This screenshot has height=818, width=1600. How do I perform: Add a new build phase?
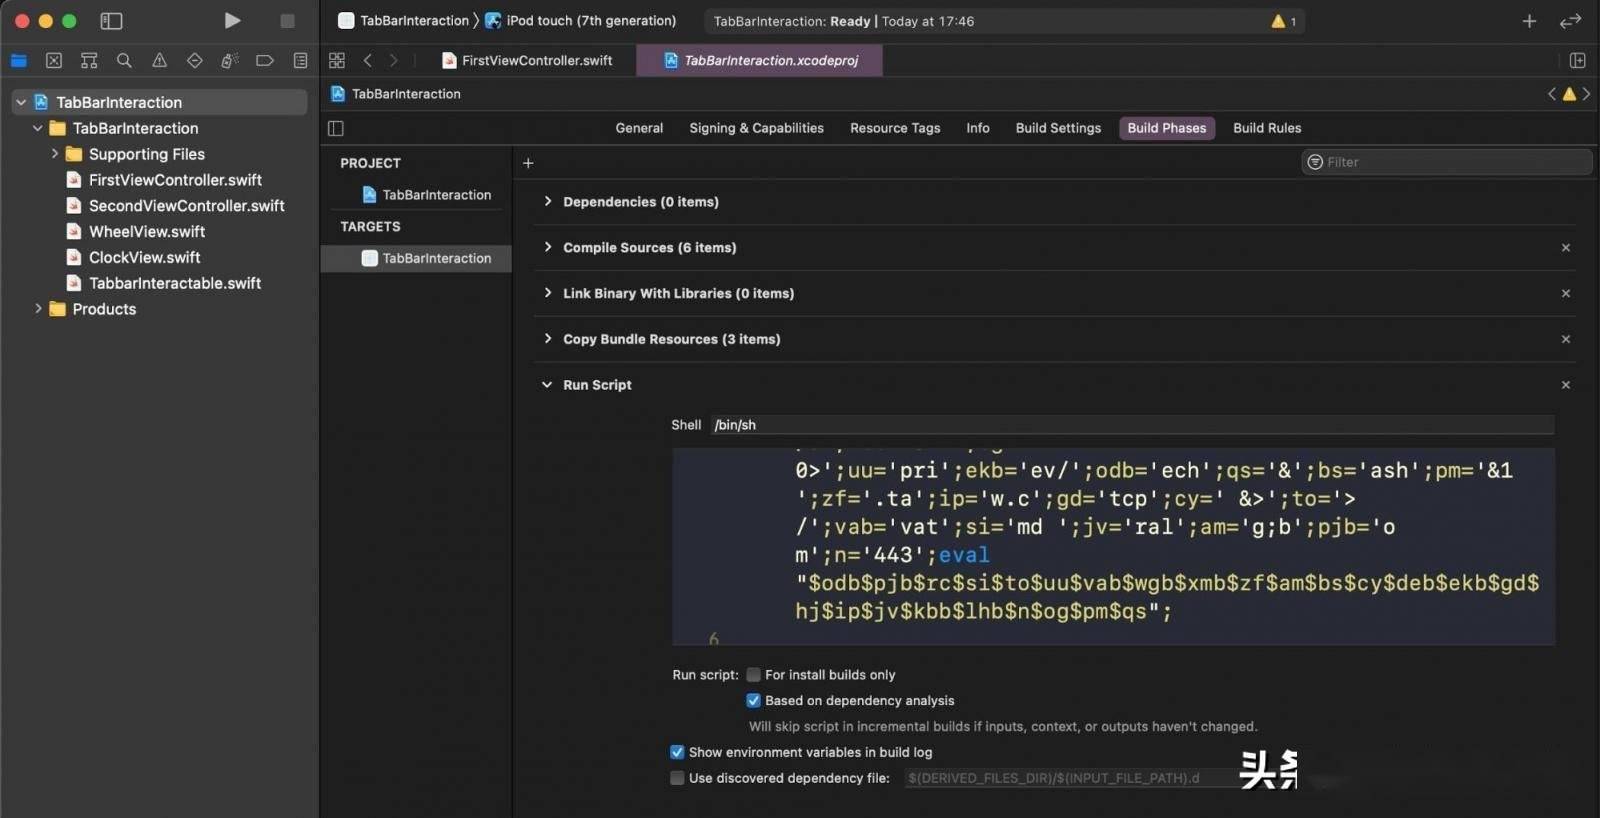click(528, 163)
